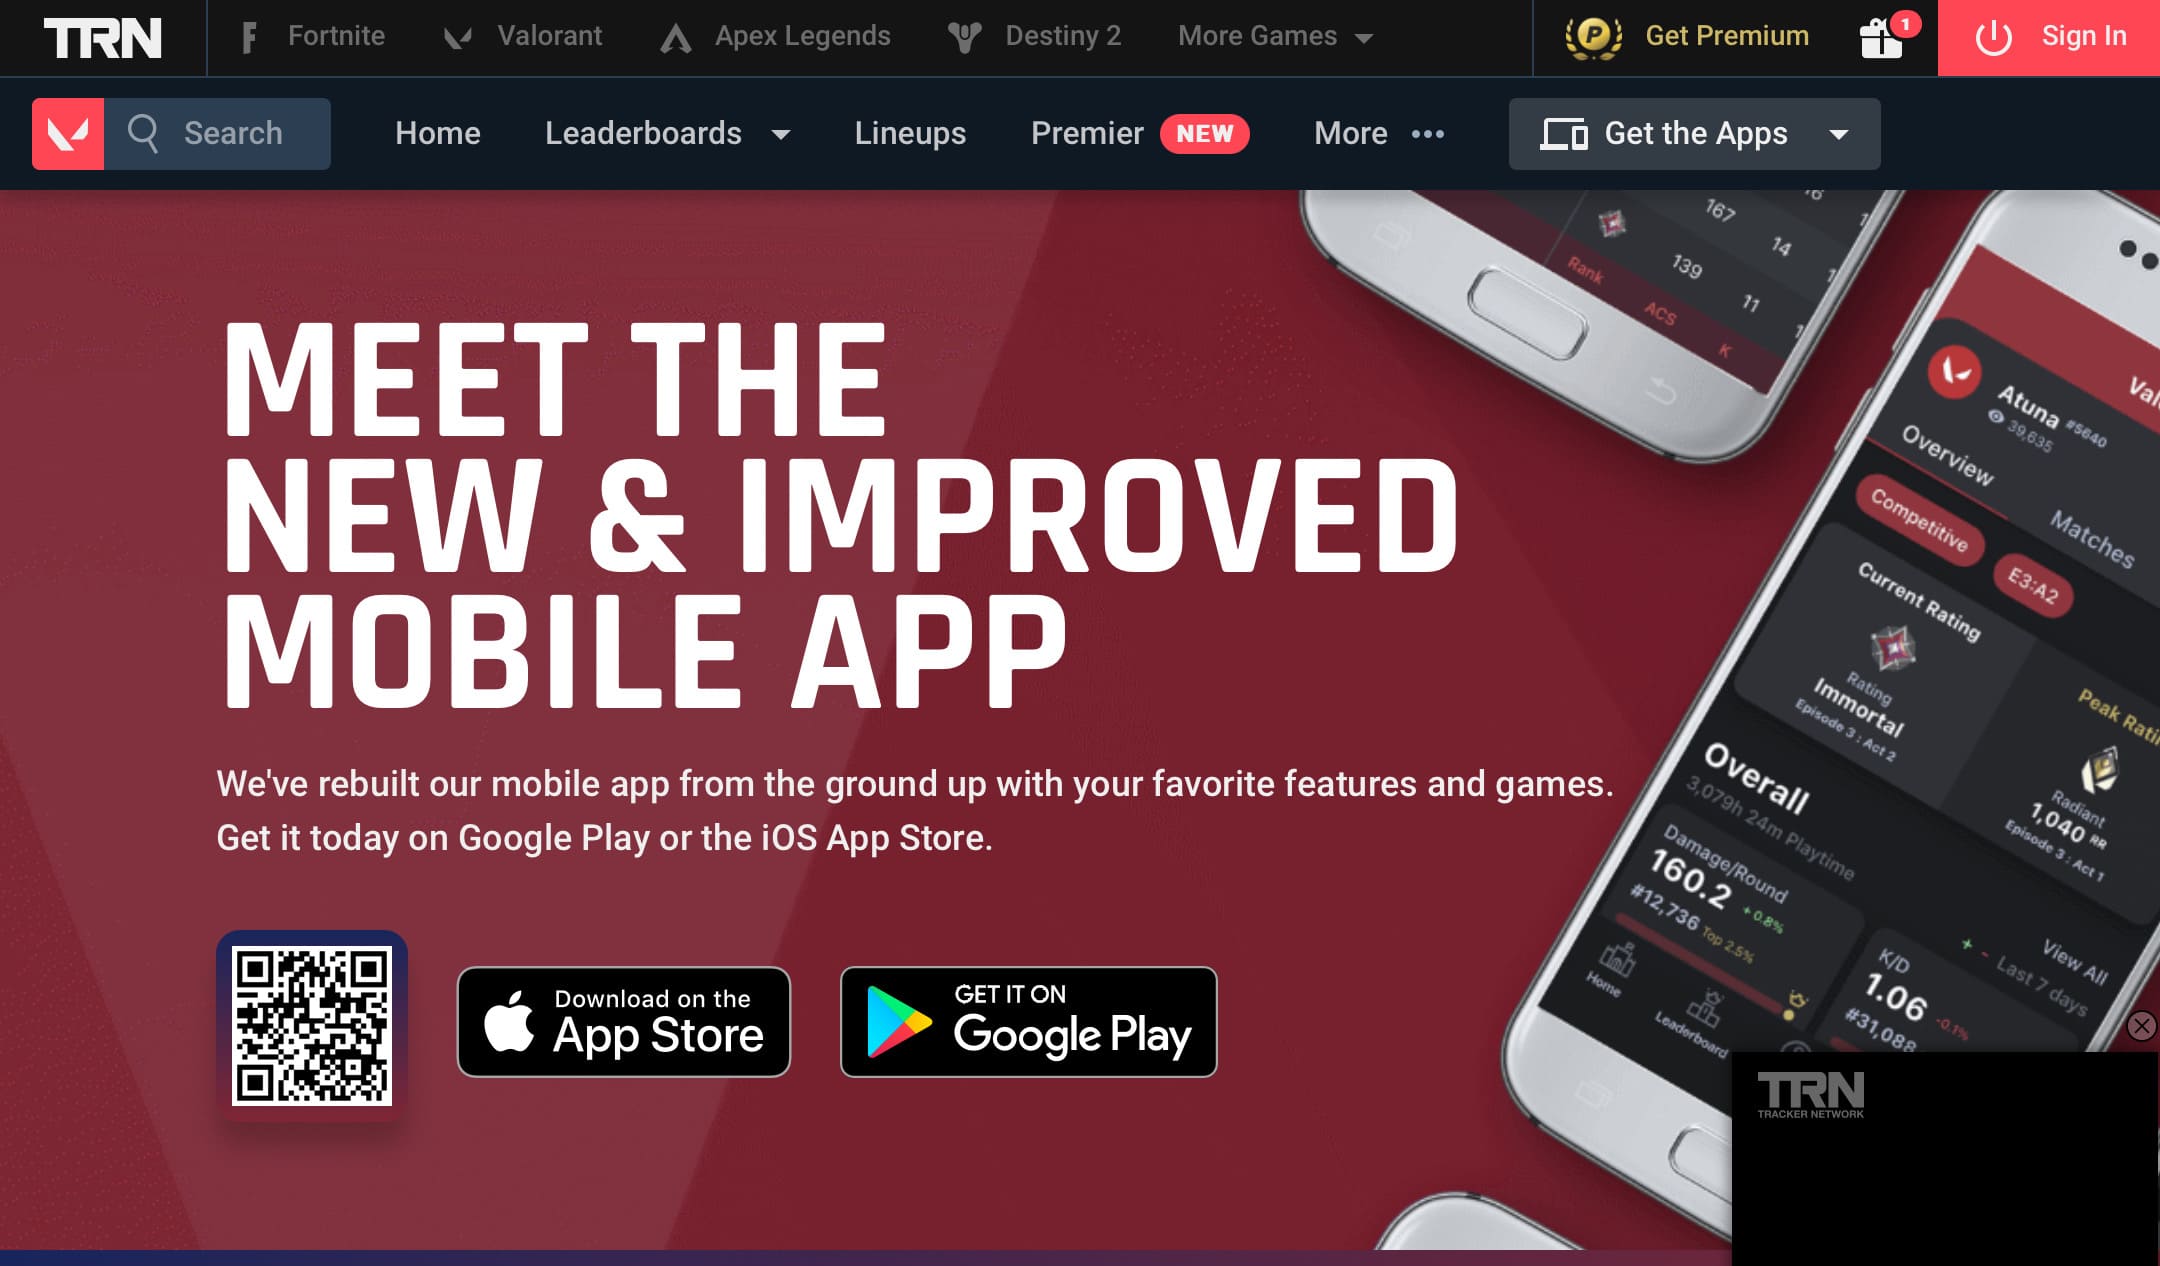2160x1266 pixels.
Task: Expand the Get the Apps dropdown
Action: tap(1839, 133)
